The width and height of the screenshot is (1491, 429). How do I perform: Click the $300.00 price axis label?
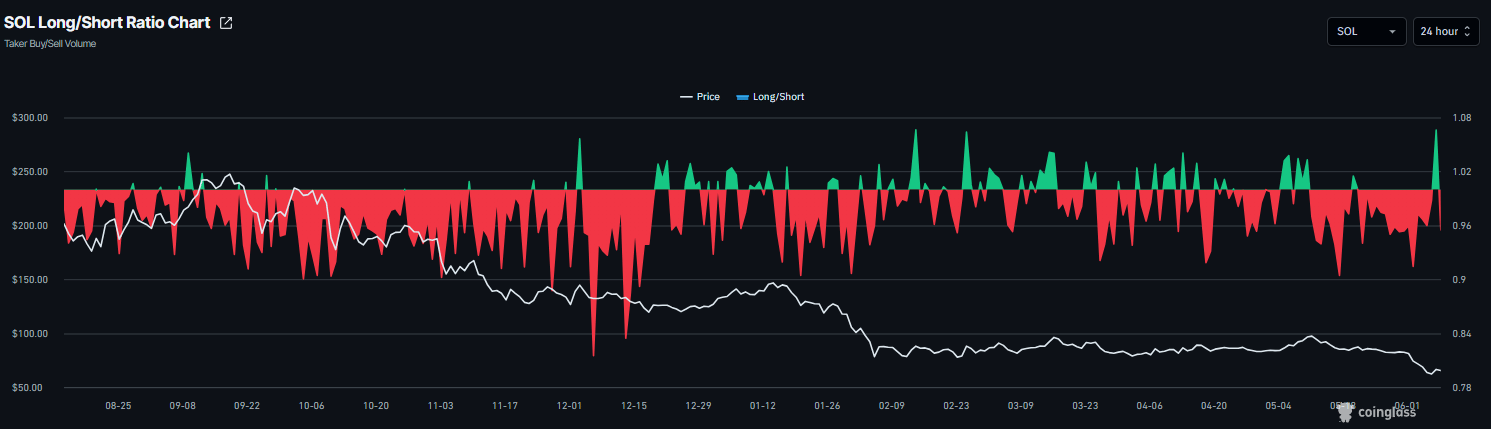click(29, 118)
